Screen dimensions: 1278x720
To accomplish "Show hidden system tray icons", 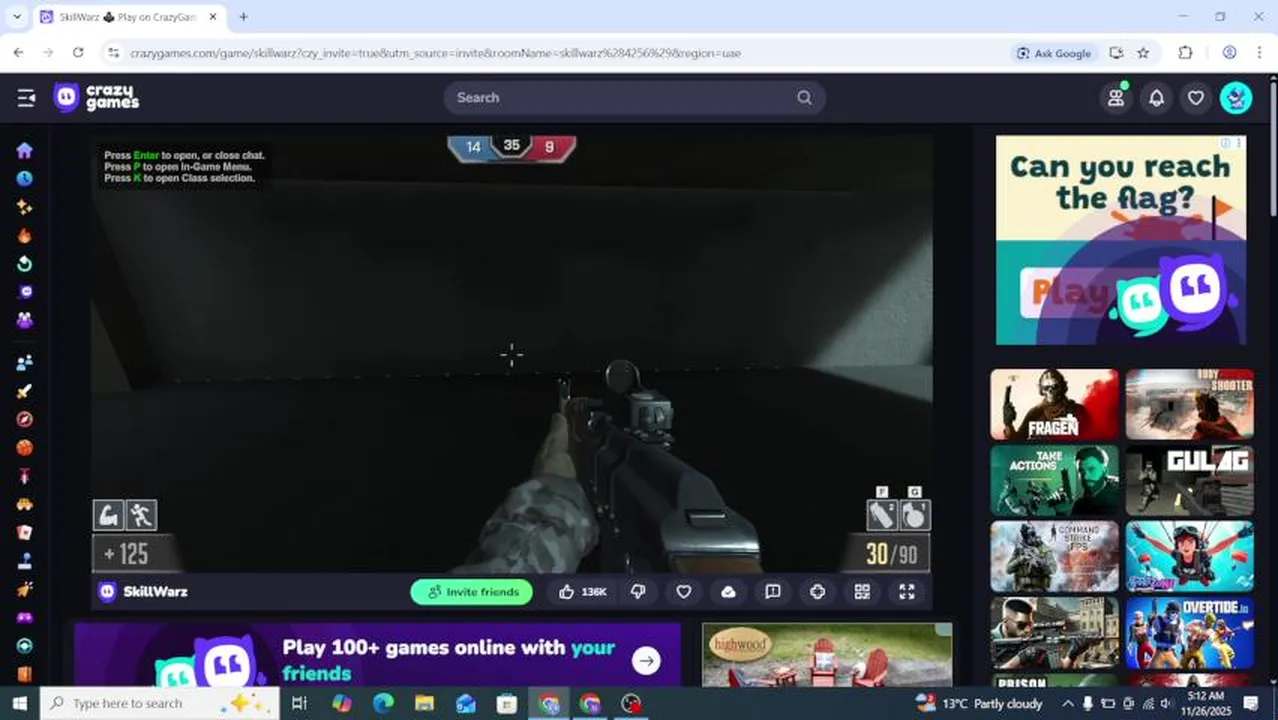I will pyautogui.click(x=1067, y=703).
